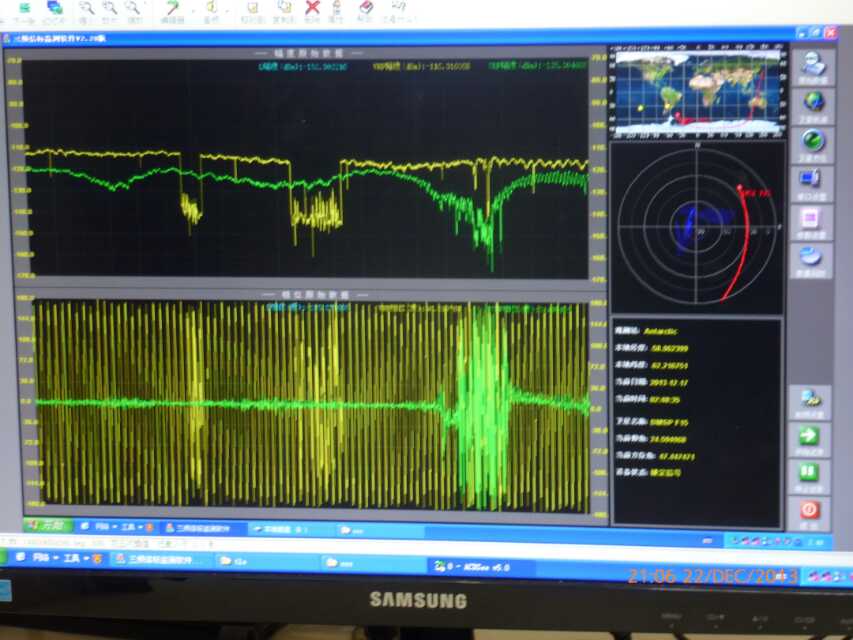Open the Windows Start button
Screen dimensions: 853x640
pyautogui.click(x=46, y=525)
